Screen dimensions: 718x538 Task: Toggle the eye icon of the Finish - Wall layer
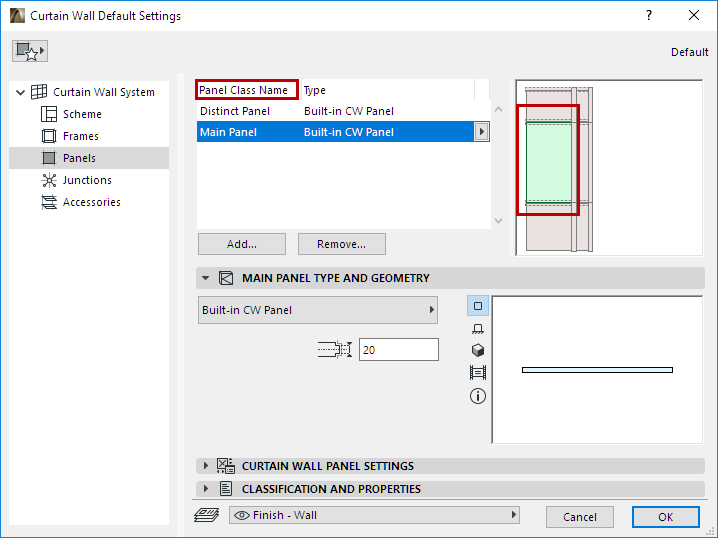[242, 515]
